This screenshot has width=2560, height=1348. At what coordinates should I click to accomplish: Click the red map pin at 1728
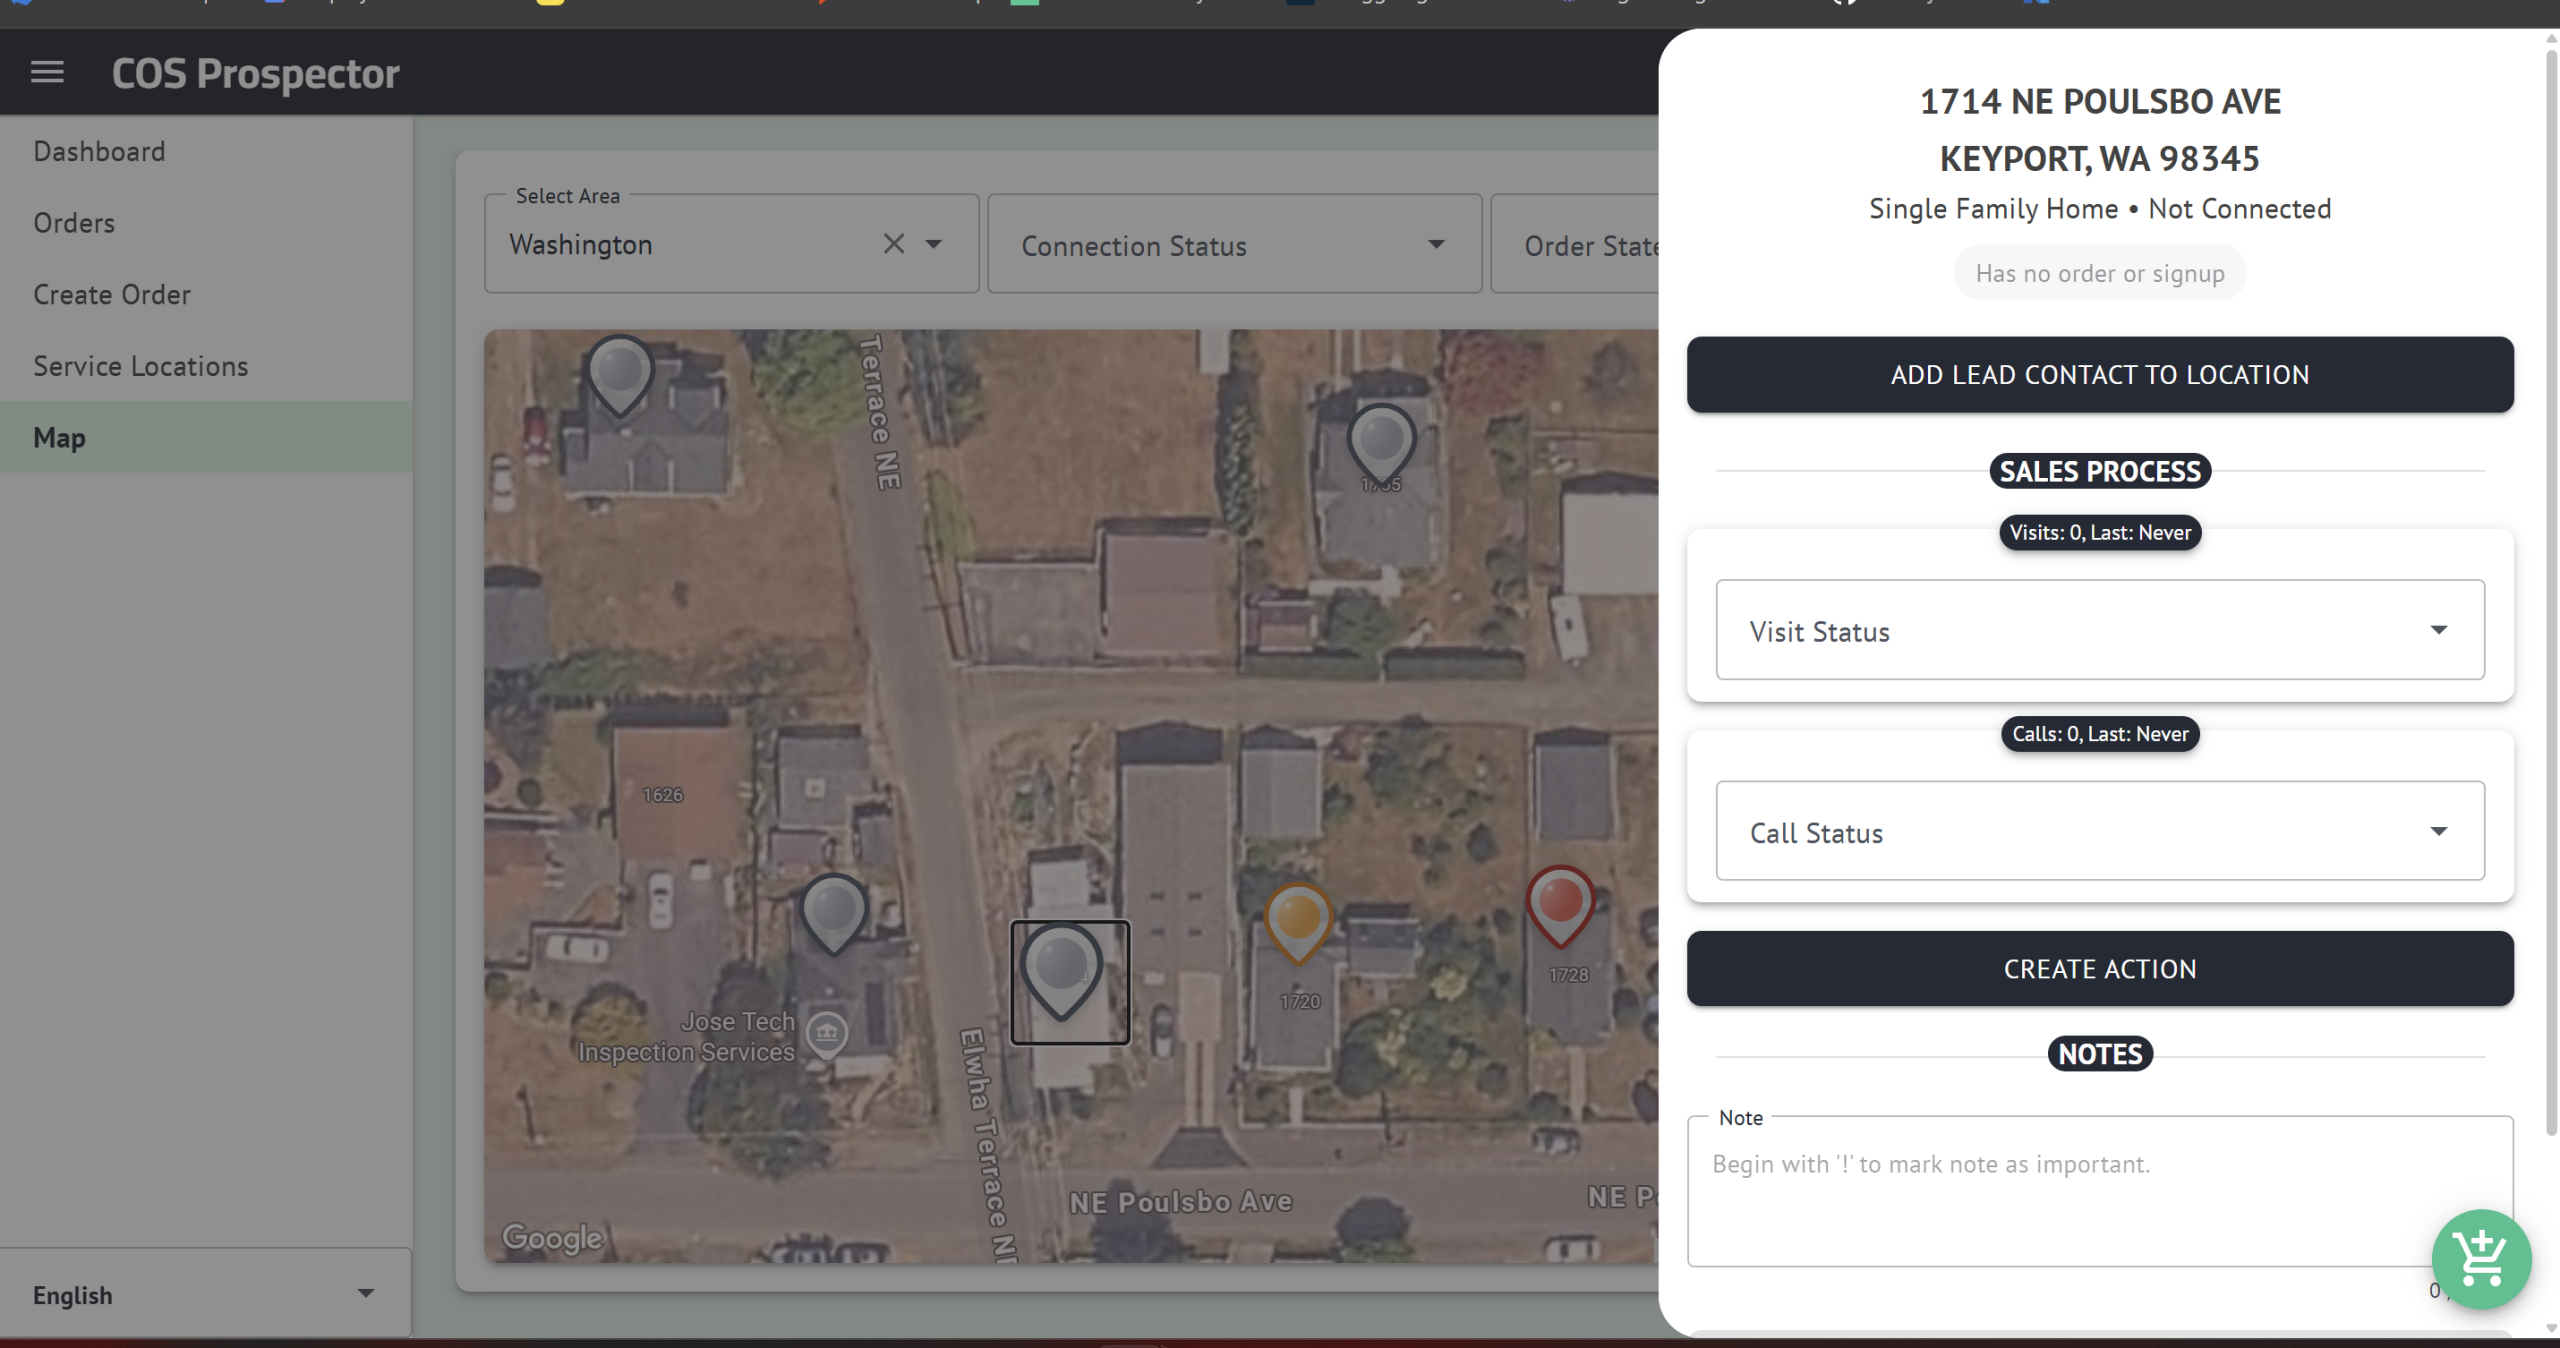tap(1560, 903)
